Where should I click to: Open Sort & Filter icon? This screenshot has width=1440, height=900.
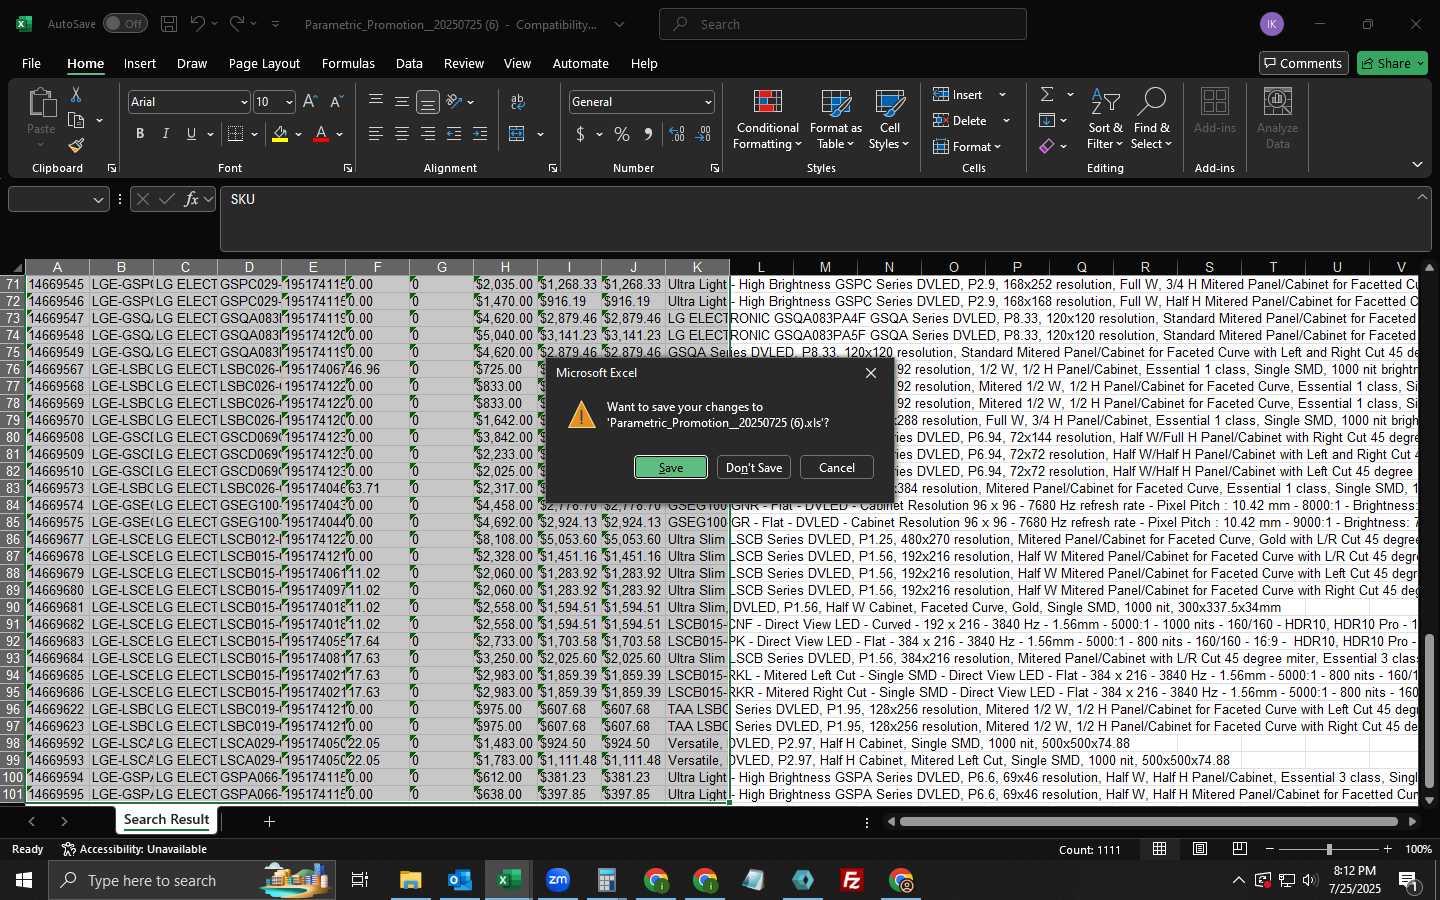point(1105,103)
